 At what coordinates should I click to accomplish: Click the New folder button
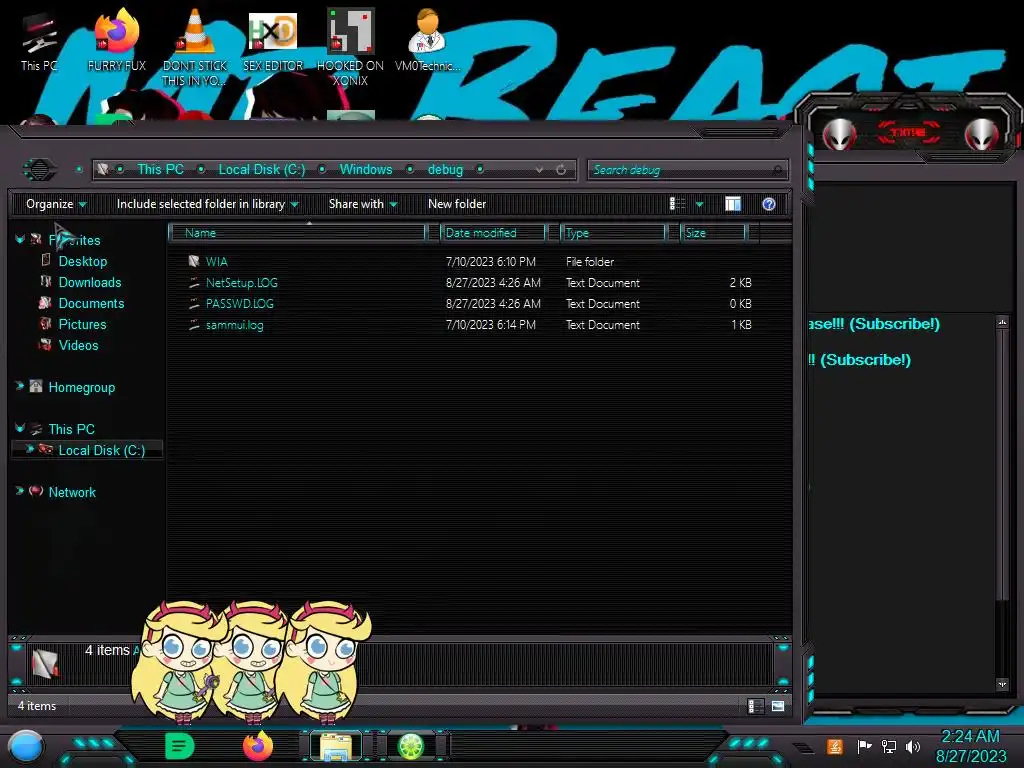pyautogui.click(x=457, y=204)
